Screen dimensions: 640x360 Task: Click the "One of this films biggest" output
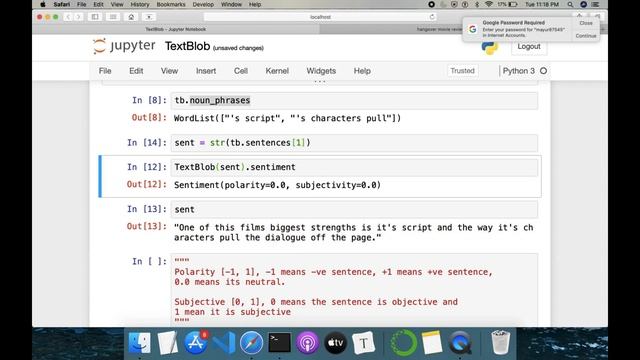[x=353, y=233]
